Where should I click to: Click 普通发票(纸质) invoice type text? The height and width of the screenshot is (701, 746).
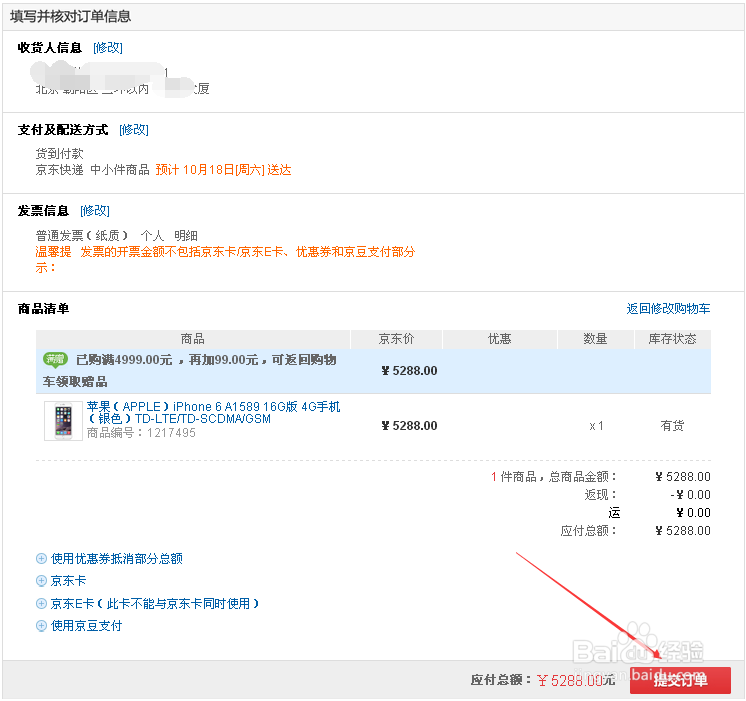point(82,236)
